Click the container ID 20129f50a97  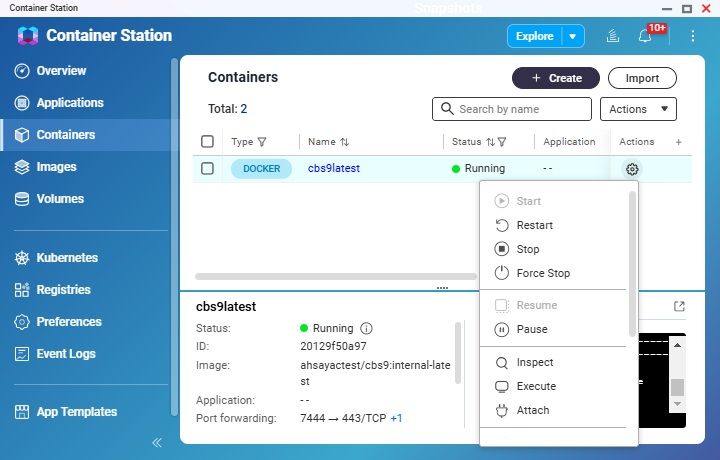pos(333,346)
